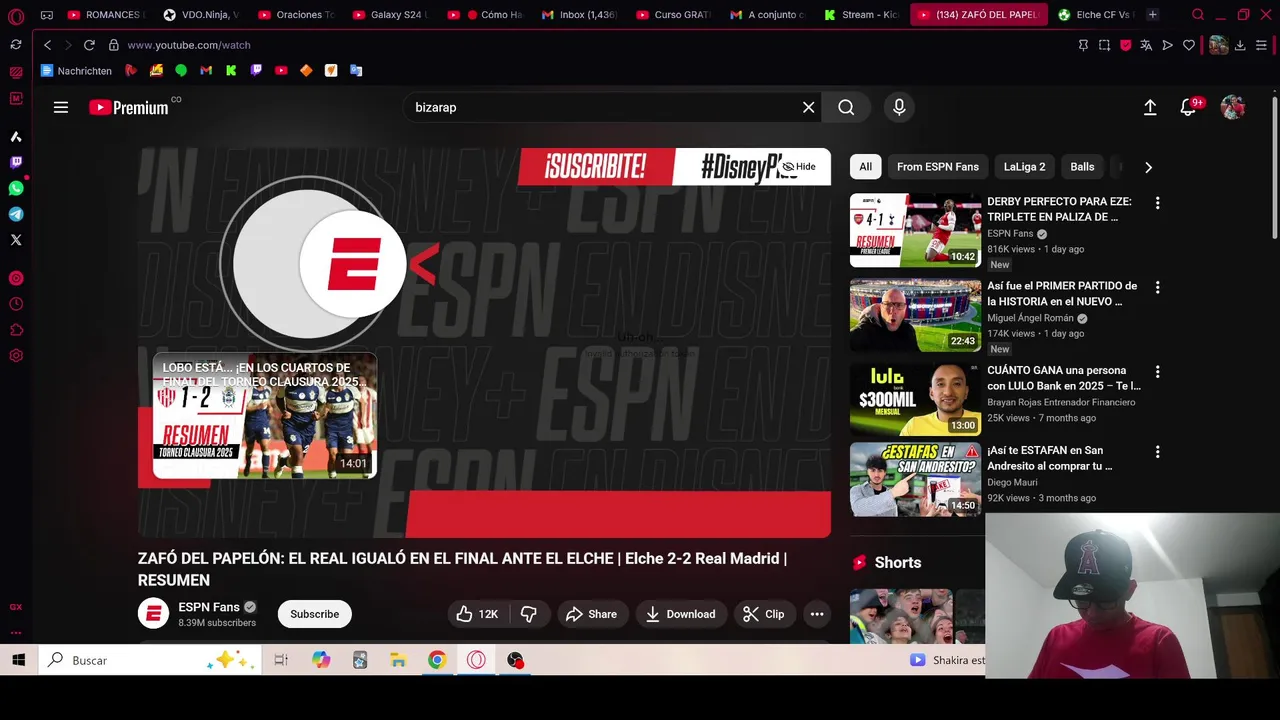The height and width of the screenshot is (720, 1280).
Task: Open the ad blocker shield icon
Action: coord(1125,45)
